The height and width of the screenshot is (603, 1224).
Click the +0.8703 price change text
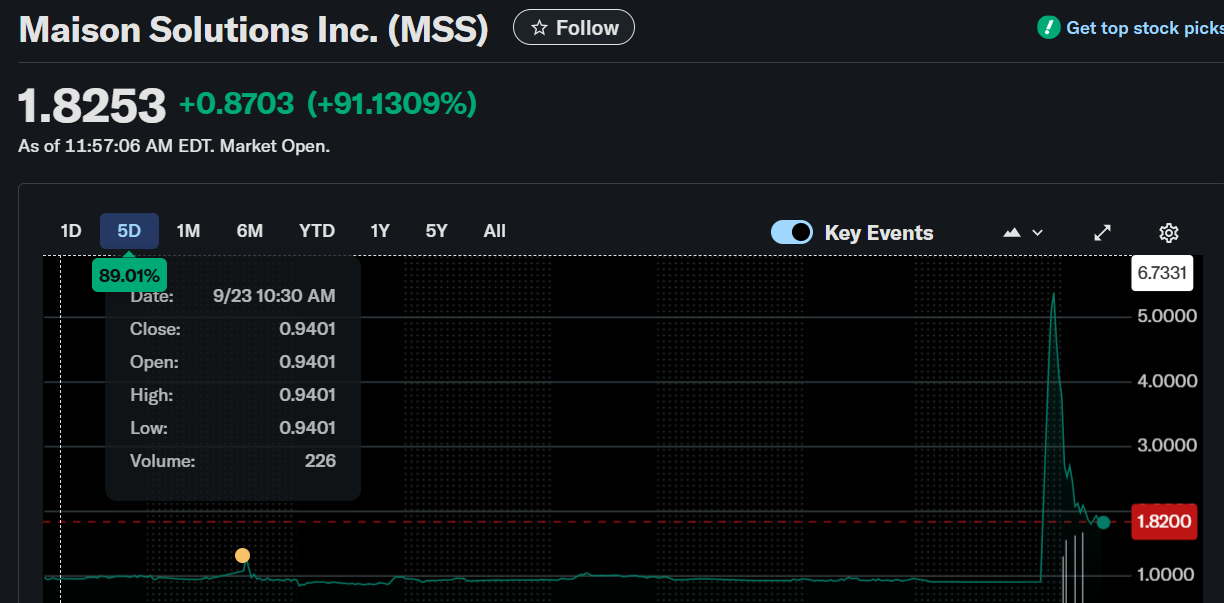point(237,103)
